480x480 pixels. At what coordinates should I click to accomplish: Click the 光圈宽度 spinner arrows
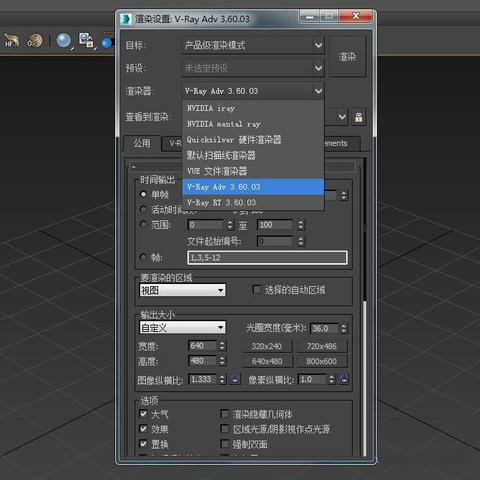[x=343, y=328]
